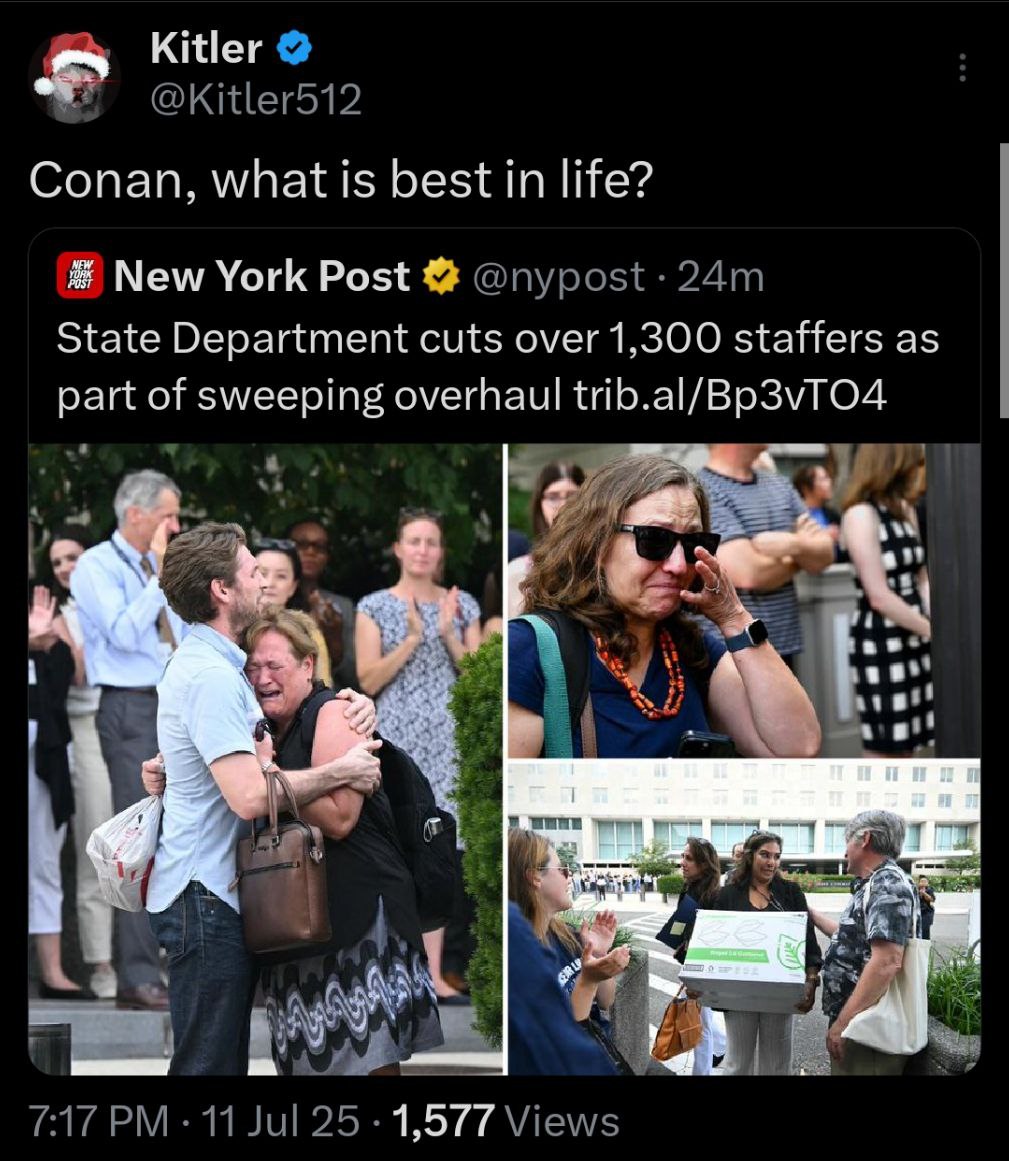Open the @nypost handle in quoted tweet
Viewport: 1009px width, 1161px height.
pyautogui.click(x=558, y=277)
